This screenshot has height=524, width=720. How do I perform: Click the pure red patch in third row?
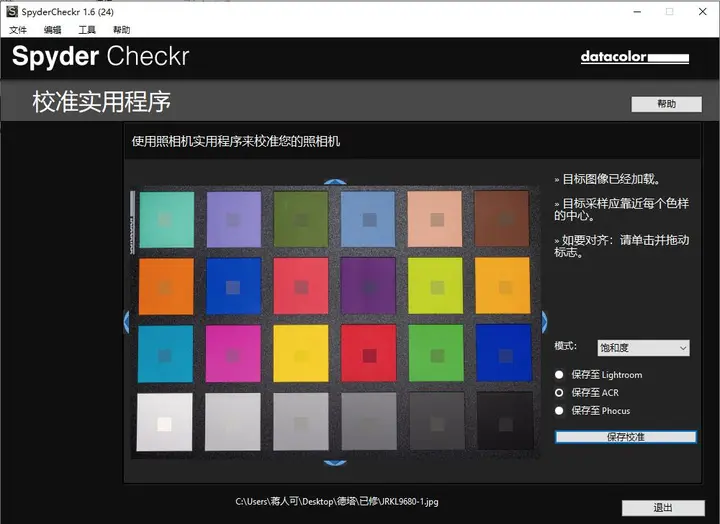pyautogui.click(x=368, y=354)
